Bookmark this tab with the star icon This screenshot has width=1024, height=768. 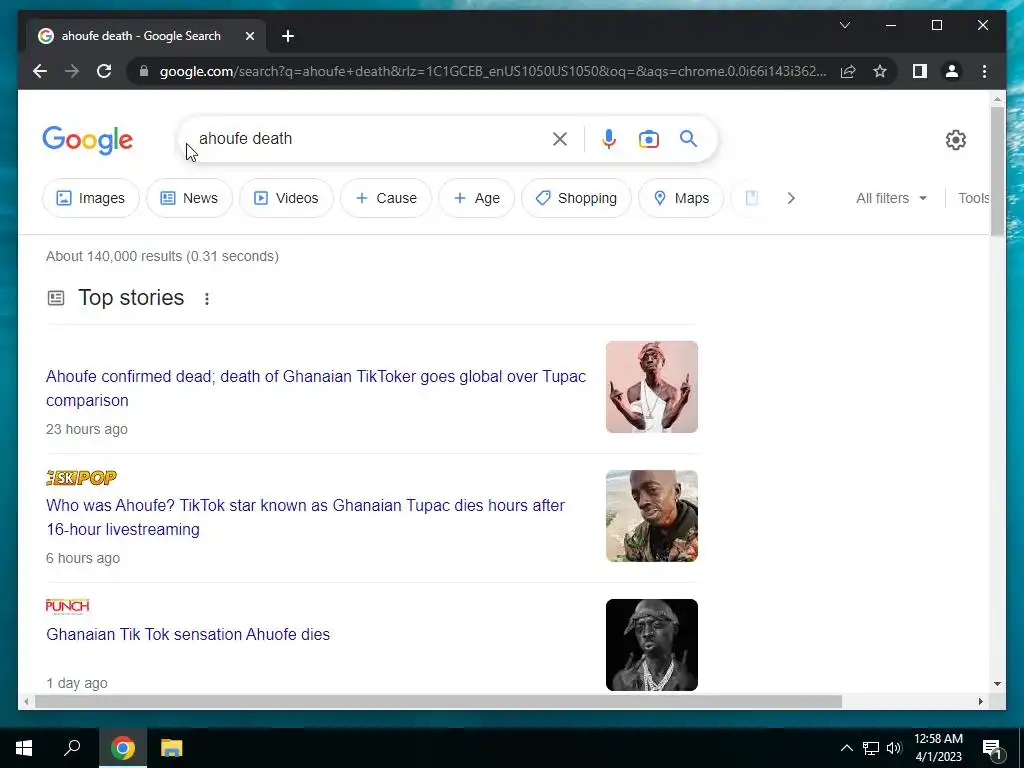(x=880, y=71)
